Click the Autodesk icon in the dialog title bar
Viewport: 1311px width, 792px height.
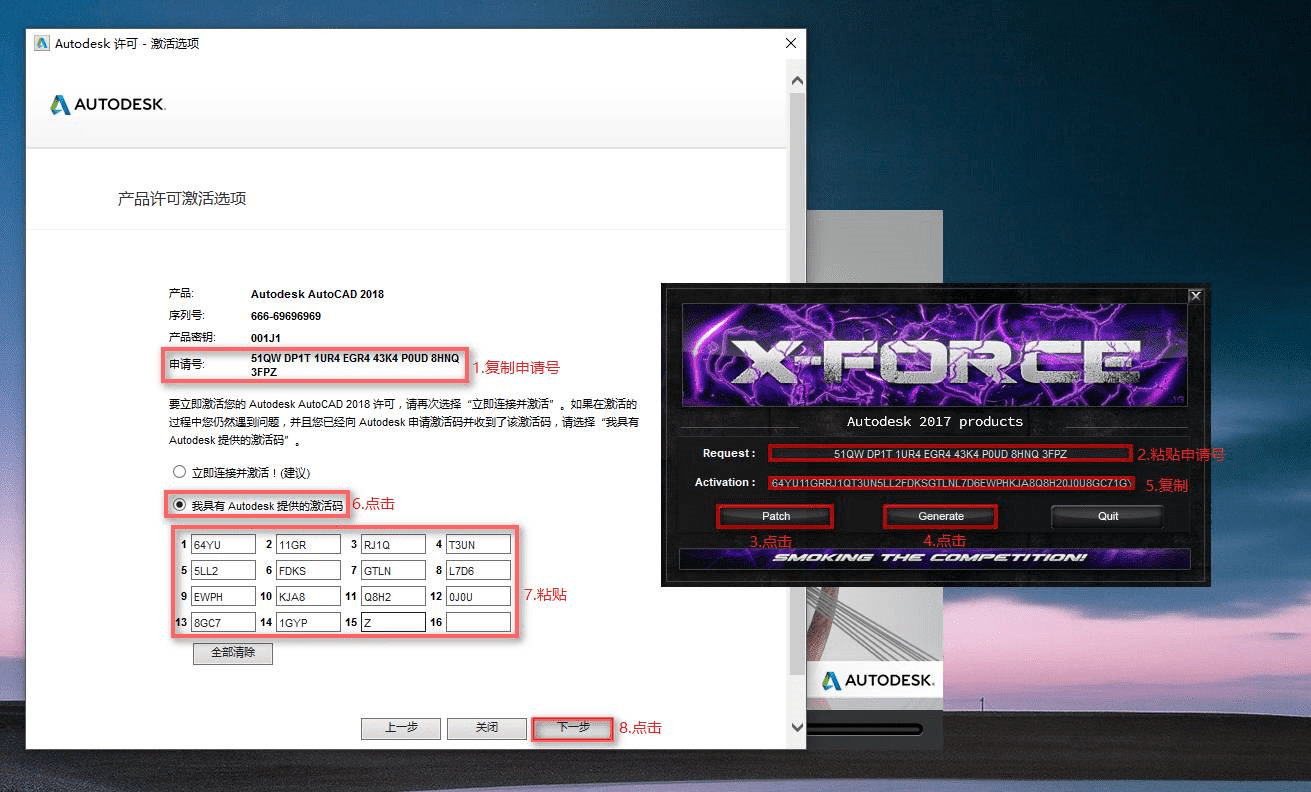point(41,43)
